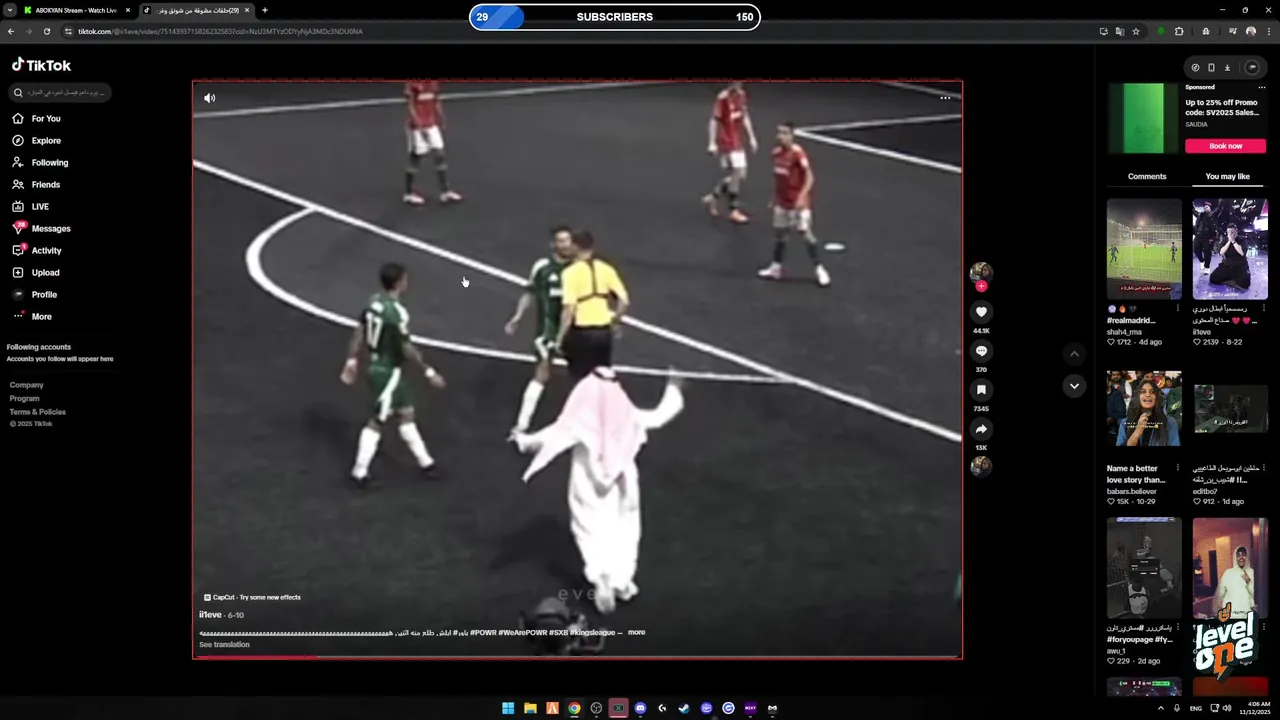1280x720 pixels.
Task: Open the ii1eve username link
Action: pyautogui.click(x=210, y=615)
